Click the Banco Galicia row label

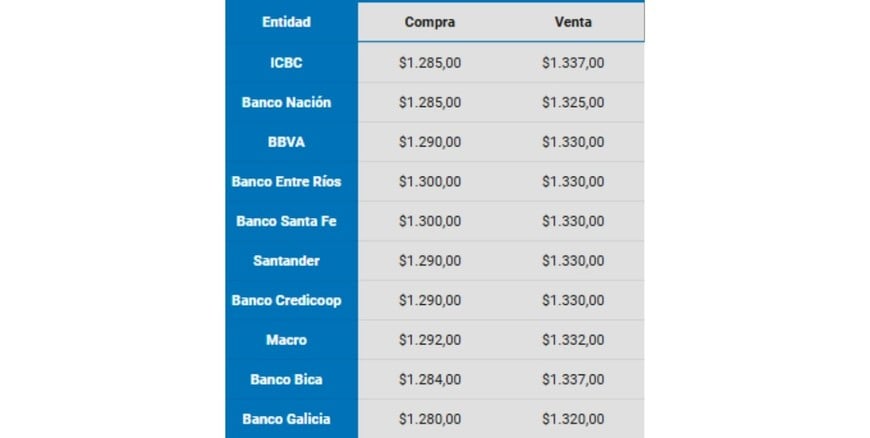pos(286,419)
